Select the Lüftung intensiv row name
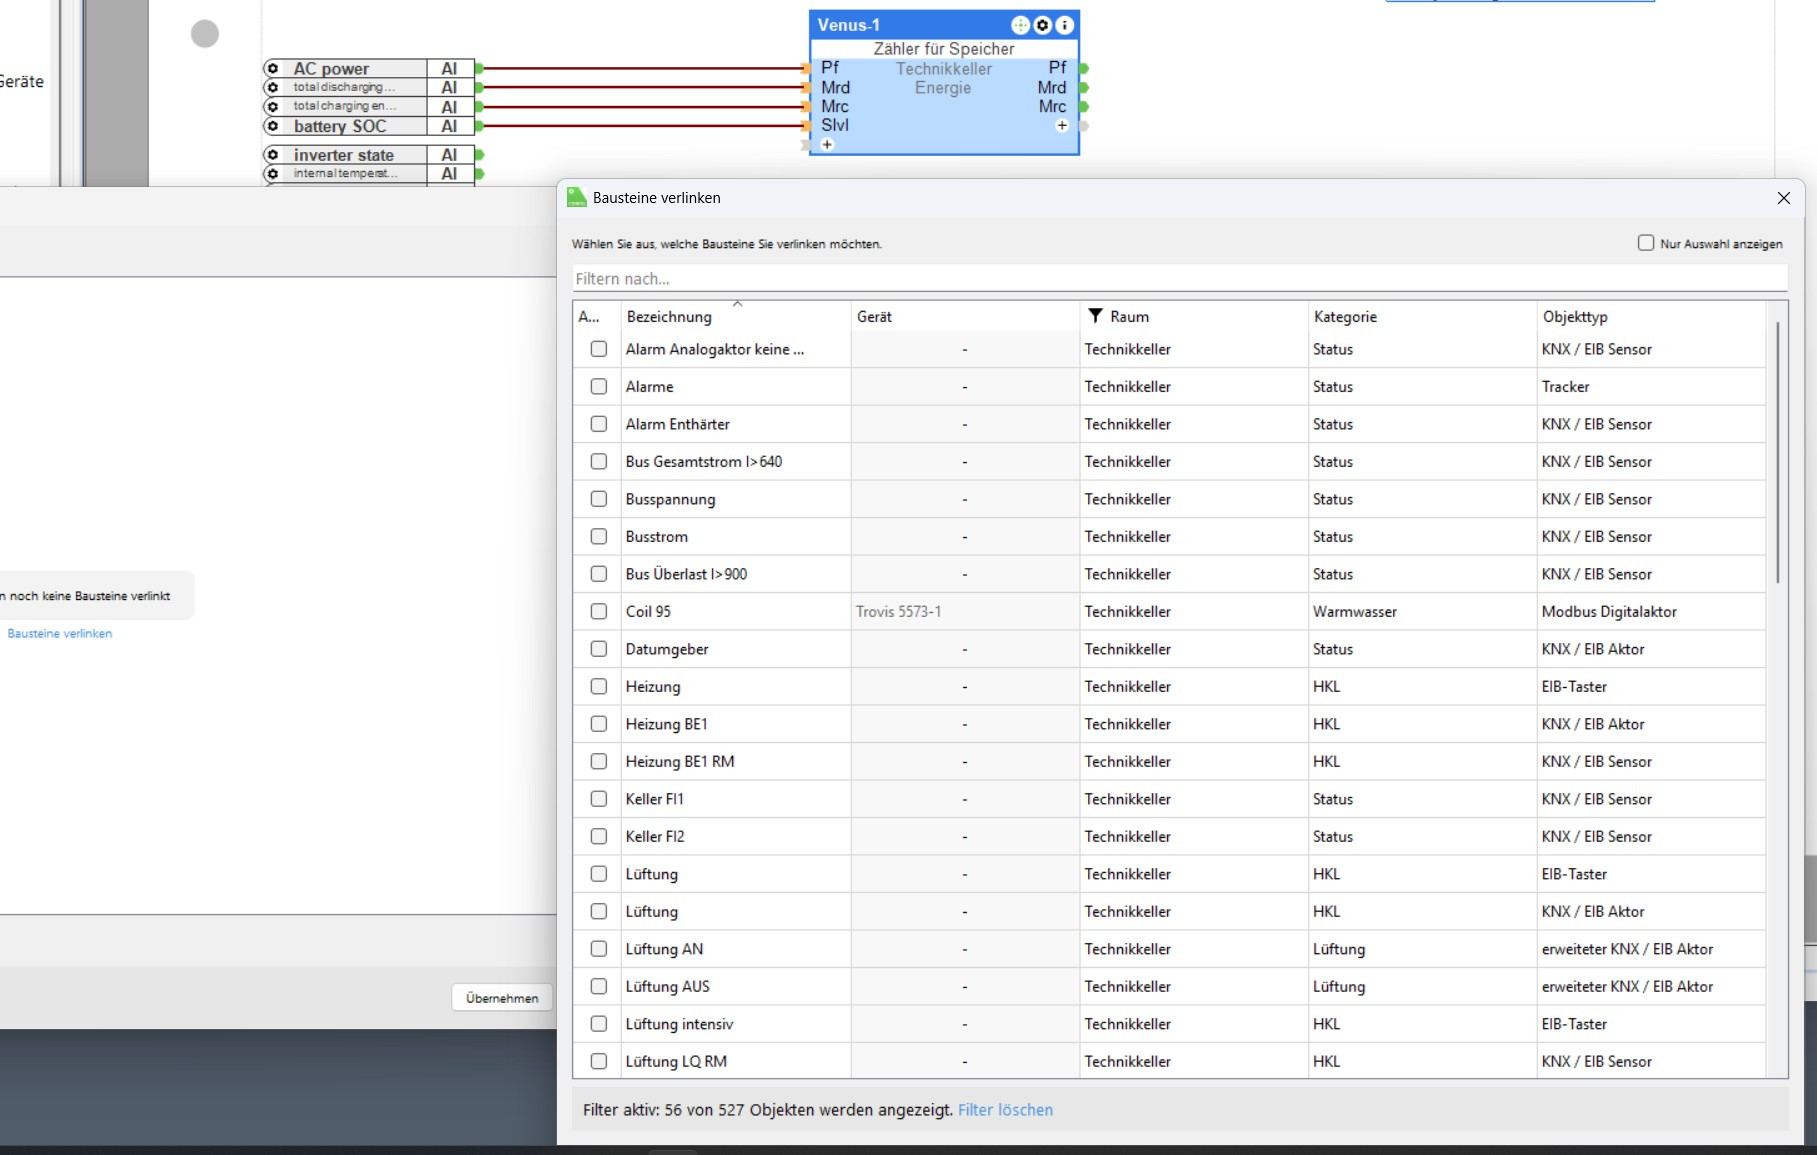Screen dimensions: 1817x1155 pos(679,1024)
